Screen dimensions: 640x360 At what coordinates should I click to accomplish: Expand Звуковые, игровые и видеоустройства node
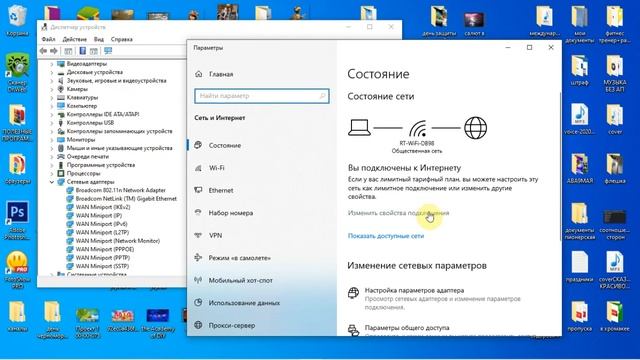point(52,81)
